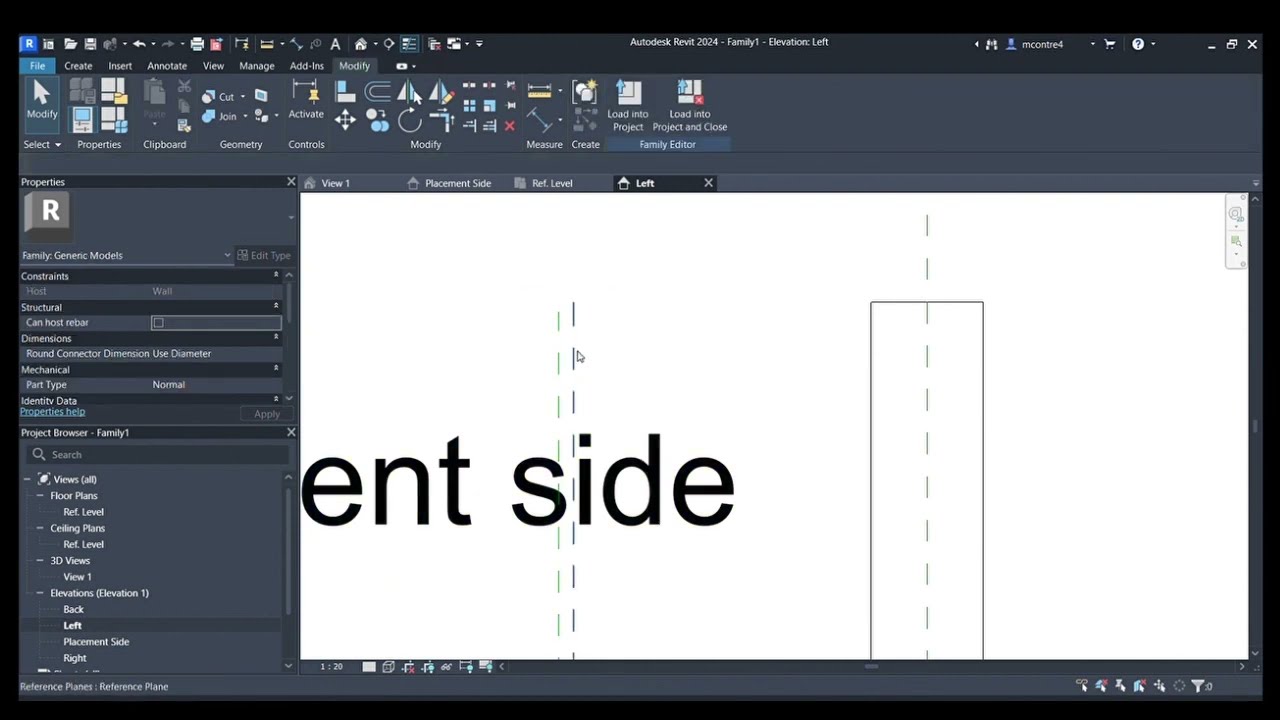The height and width of the screenshot is (720, 1280).
Task: Click the Apply button in Properties
Action: pyautogui.click(x=267, y=414)
